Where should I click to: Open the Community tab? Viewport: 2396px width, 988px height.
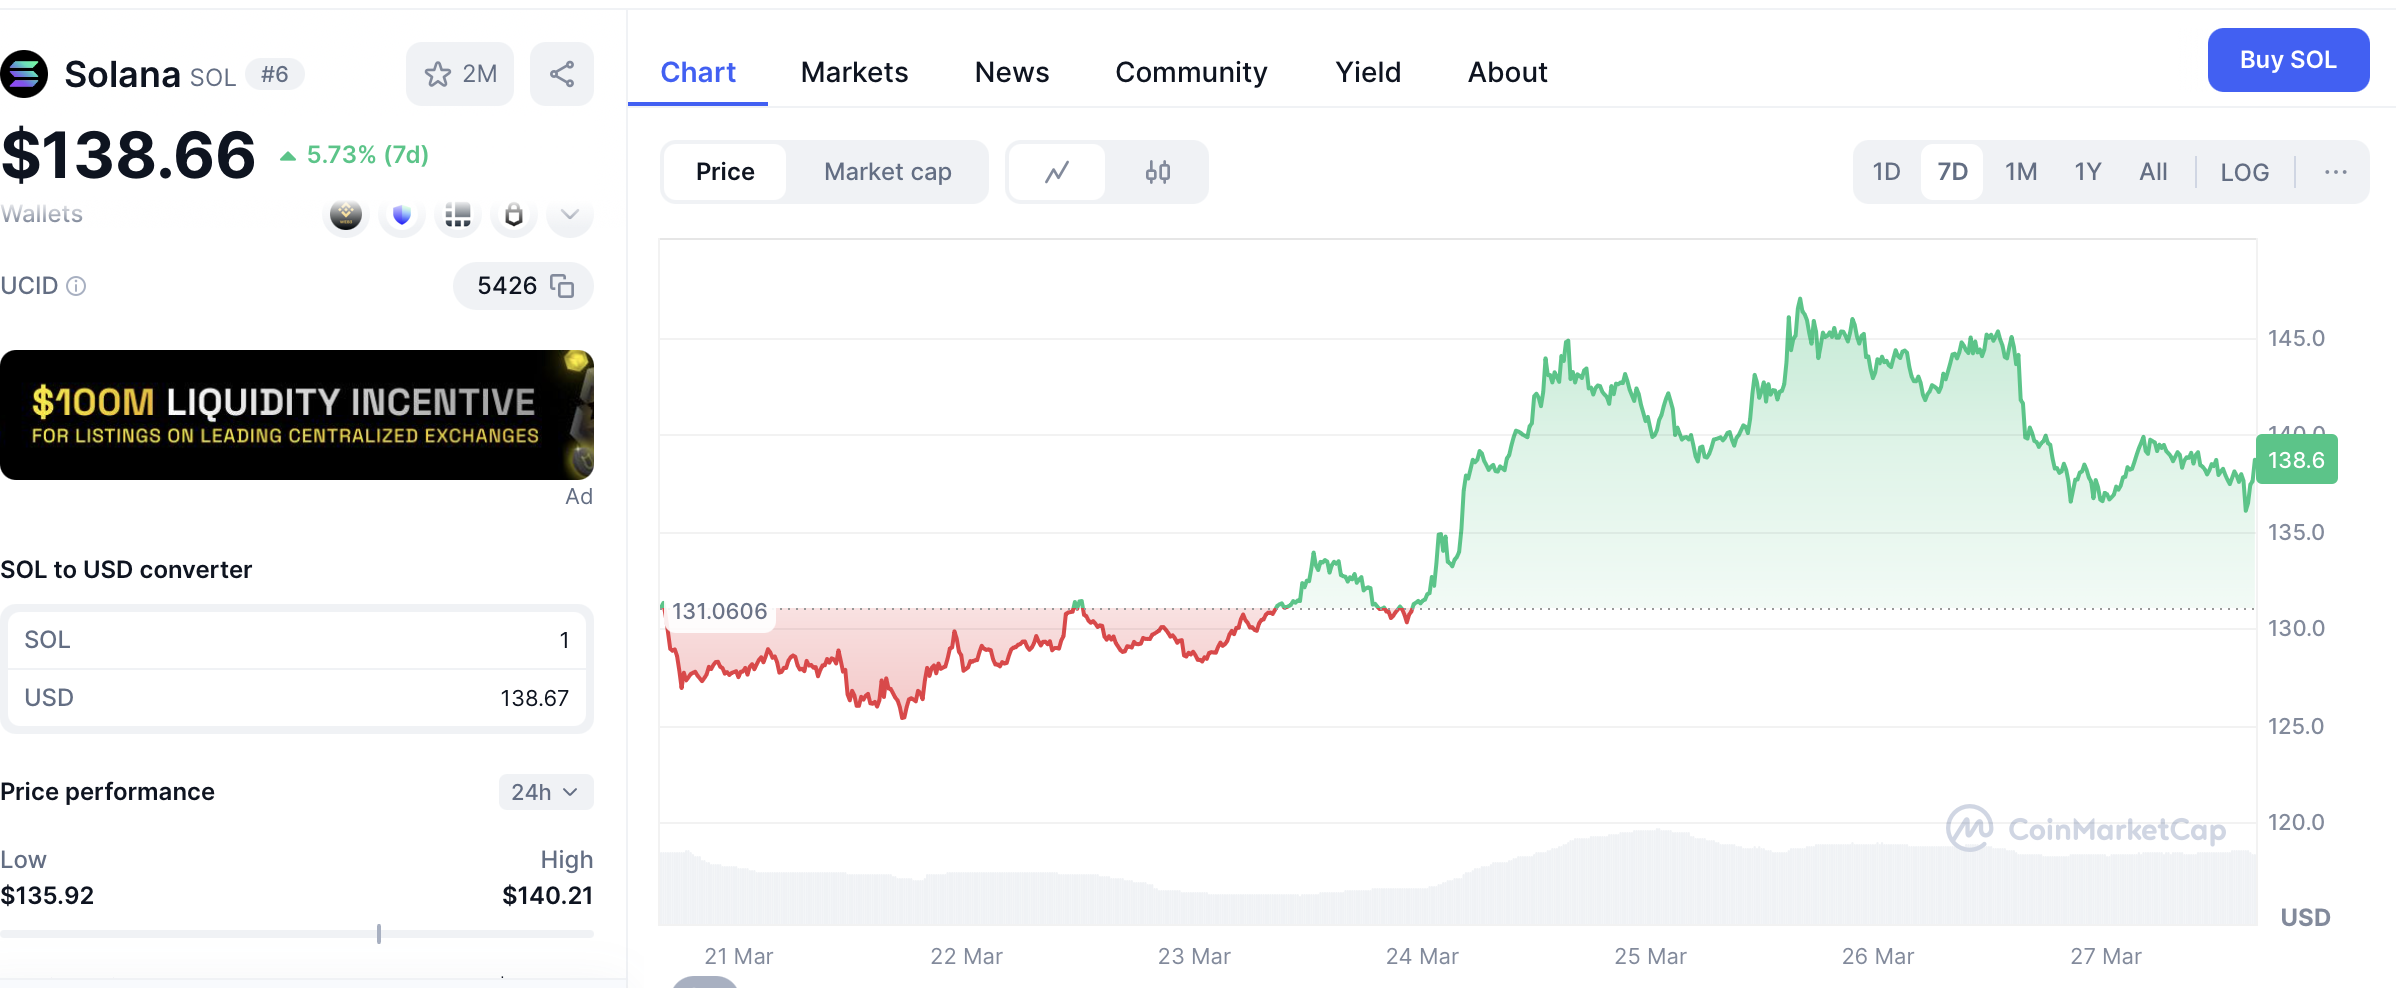(x=1191, y=72)
